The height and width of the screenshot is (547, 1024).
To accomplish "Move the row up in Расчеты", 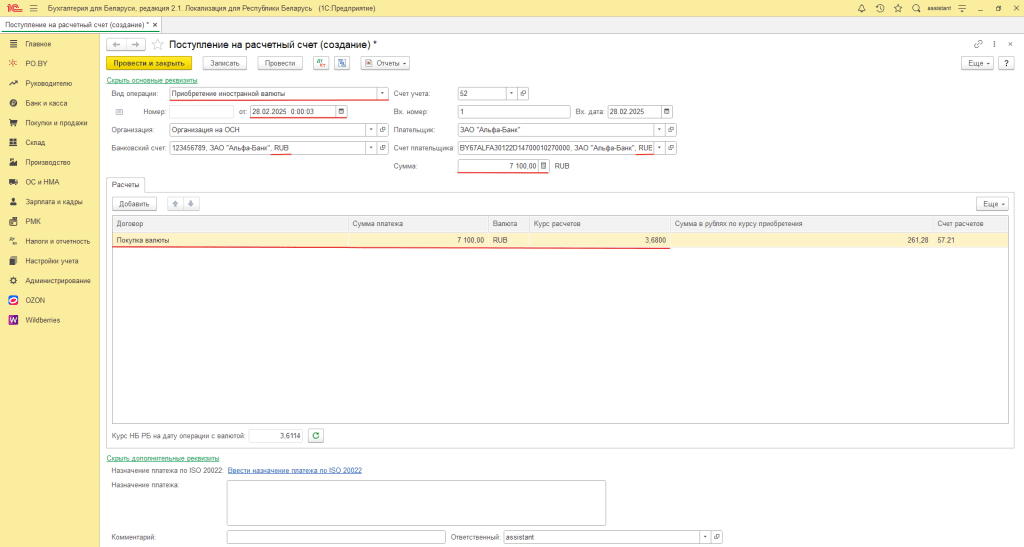I will [175, 204].
